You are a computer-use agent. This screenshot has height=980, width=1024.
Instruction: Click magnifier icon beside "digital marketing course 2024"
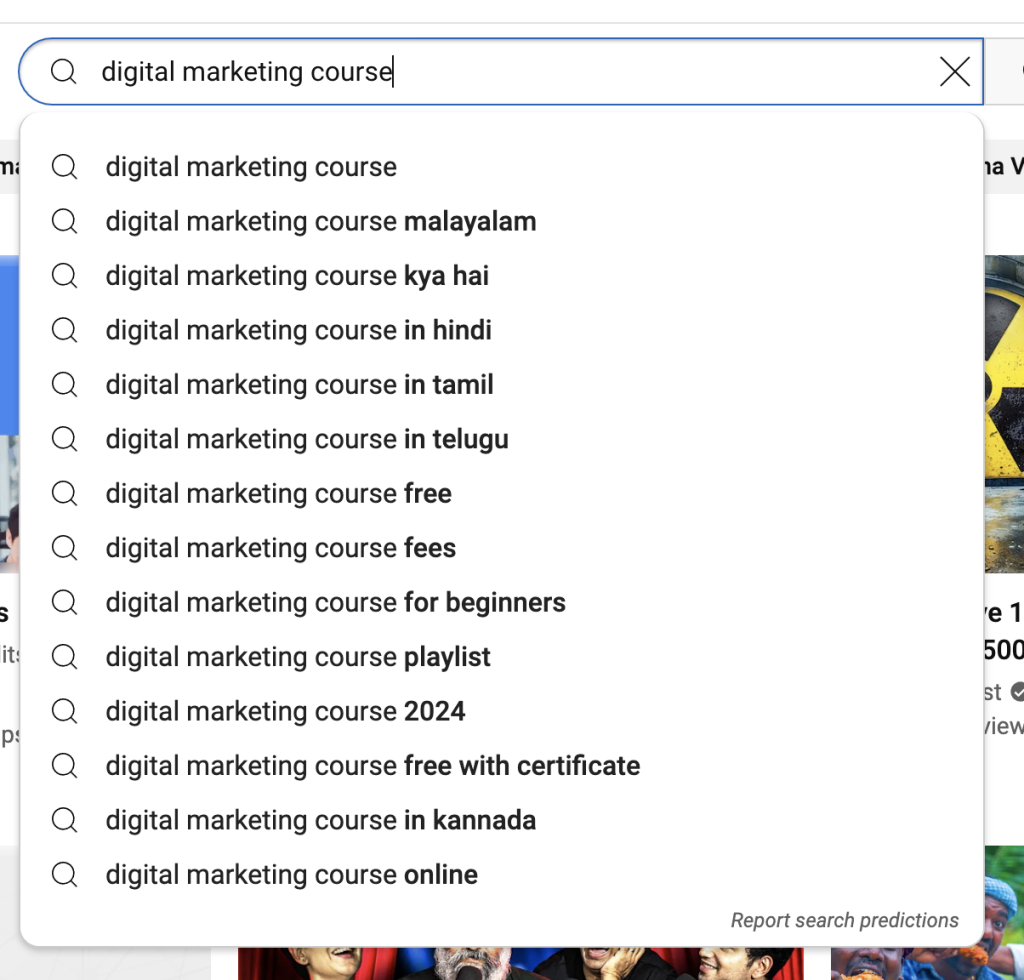[63, 711]
